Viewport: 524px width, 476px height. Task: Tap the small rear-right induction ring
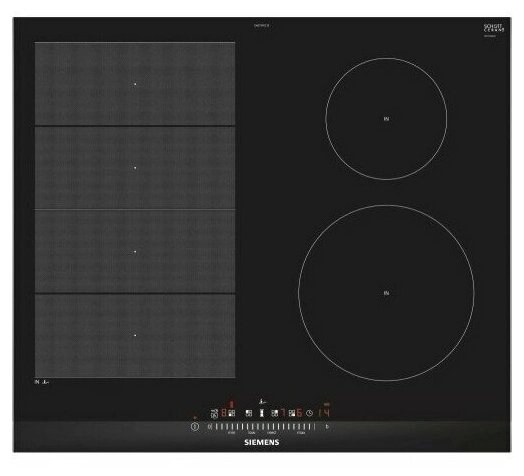pyautogui.click(x=386, y=119)
